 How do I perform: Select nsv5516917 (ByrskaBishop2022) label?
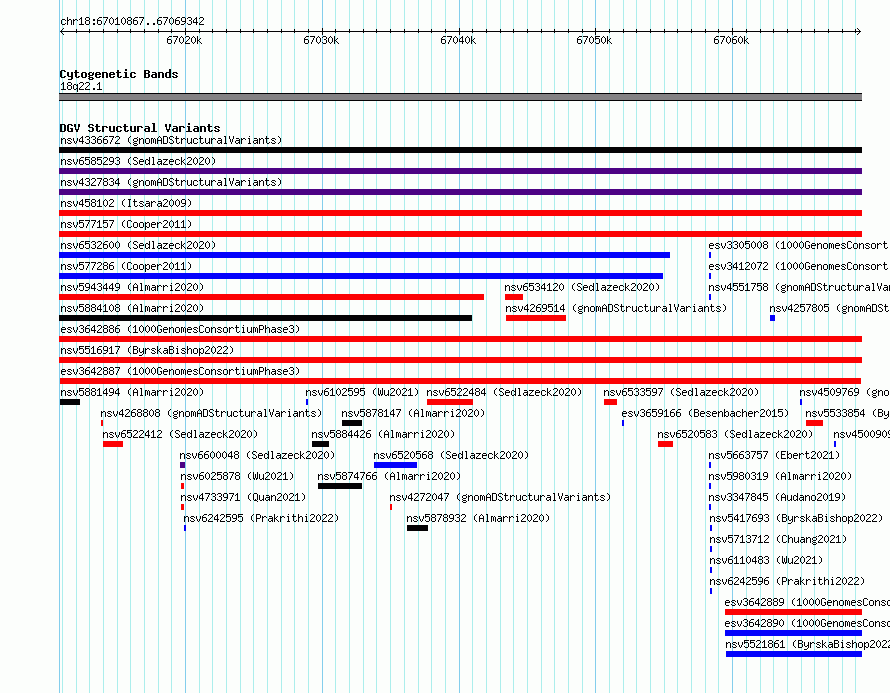click(x=147, y=350)
